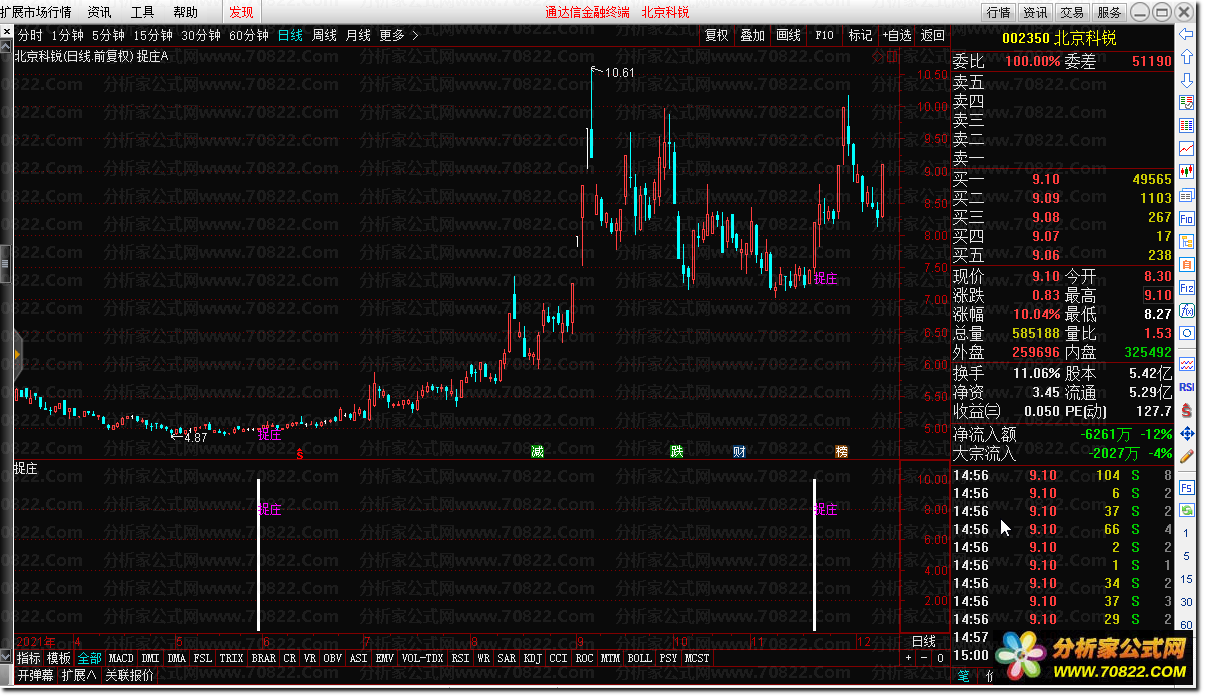Select the KDJ indicator tab
This screenshot has height=696, width=1205.
532,658
